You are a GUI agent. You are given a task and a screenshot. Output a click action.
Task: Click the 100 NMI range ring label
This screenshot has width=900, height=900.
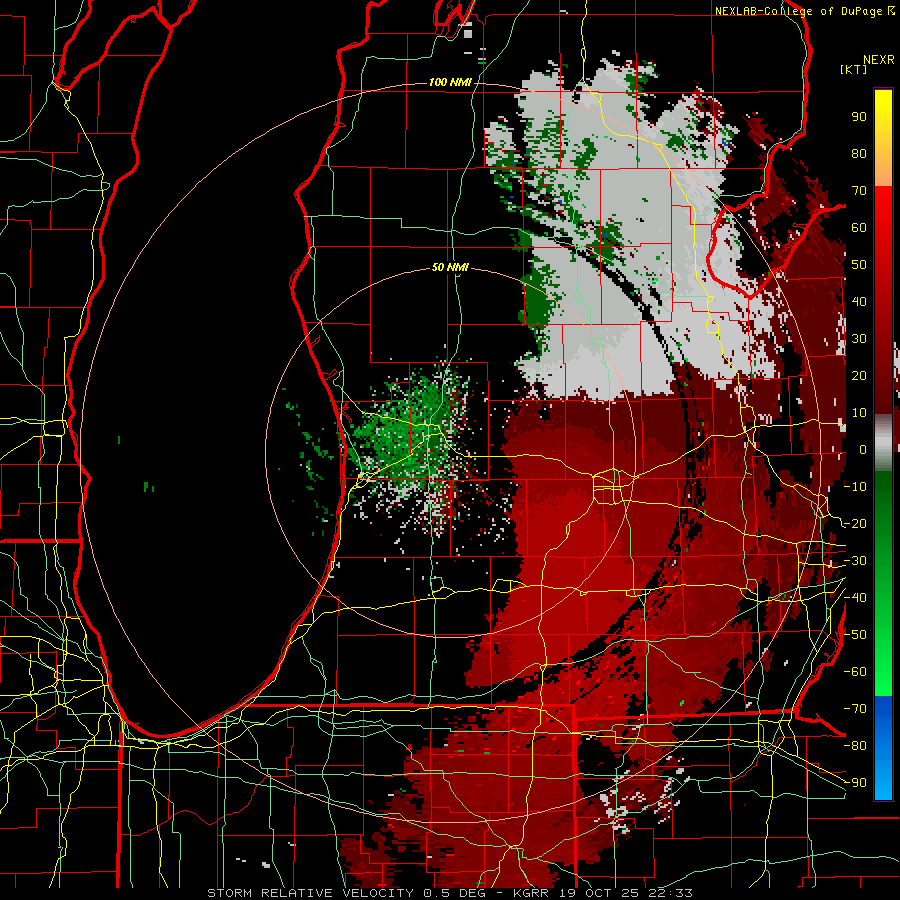[450, 83]
